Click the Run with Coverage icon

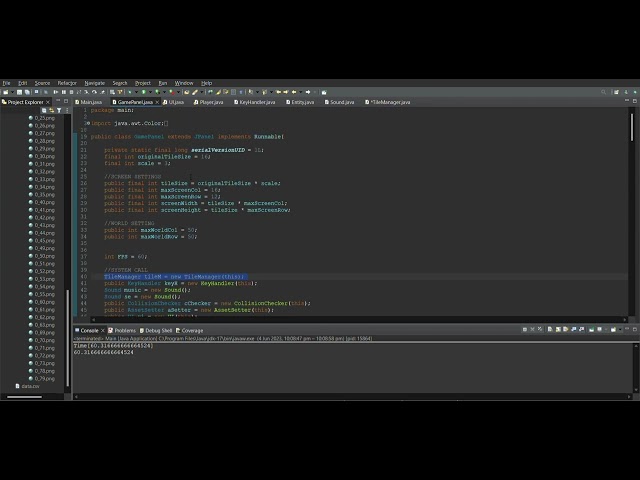(157, 92)
